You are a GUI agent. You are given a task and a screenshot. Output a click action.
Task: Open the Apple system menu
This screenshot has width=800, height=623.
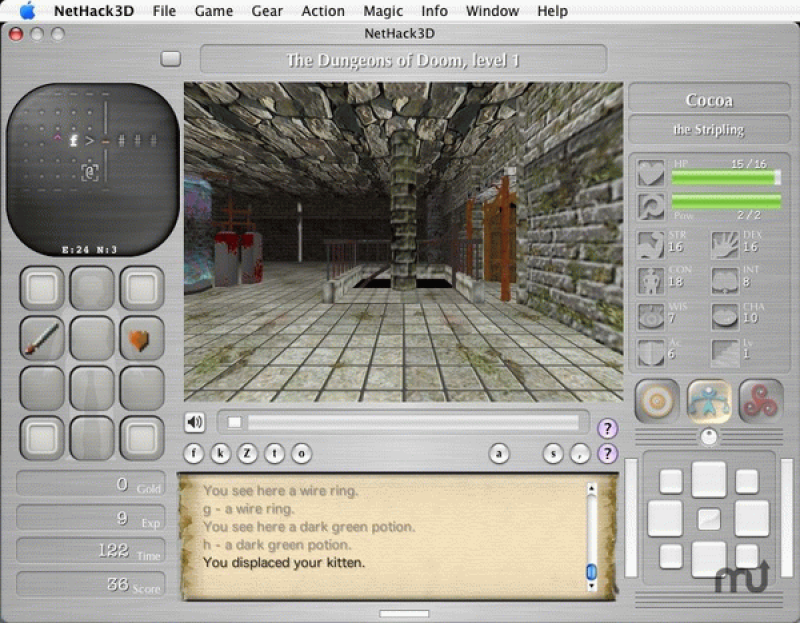point(27,11)
